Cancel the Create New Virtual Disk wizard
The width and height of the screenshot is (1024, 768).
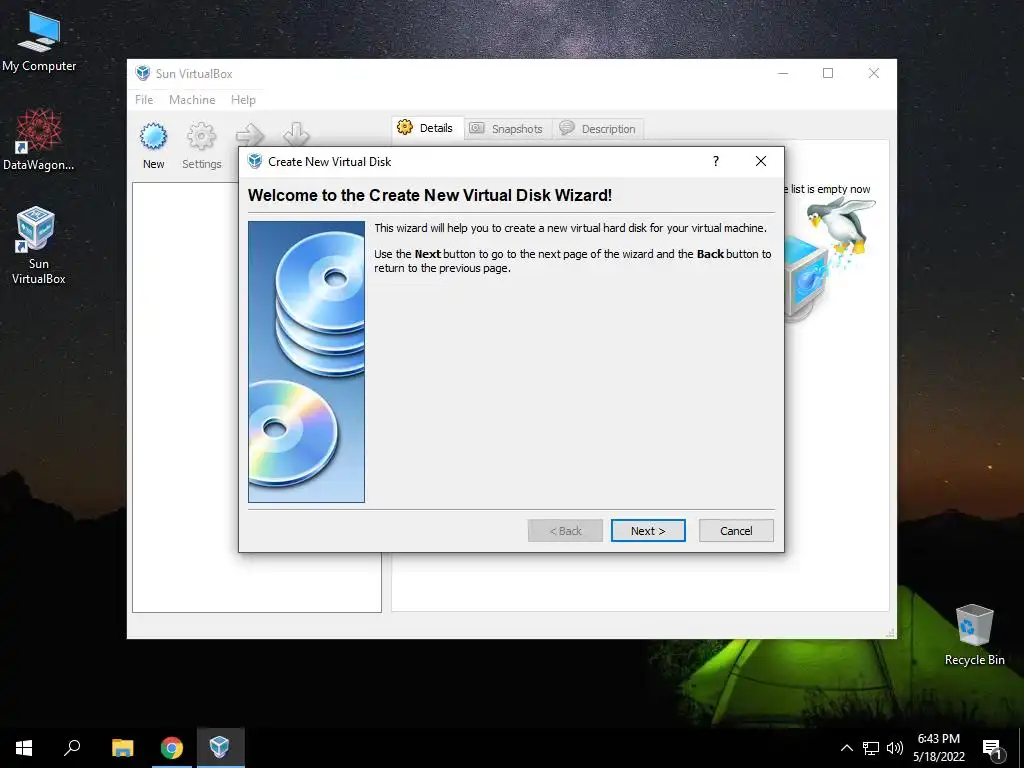(x=736, y=531)
